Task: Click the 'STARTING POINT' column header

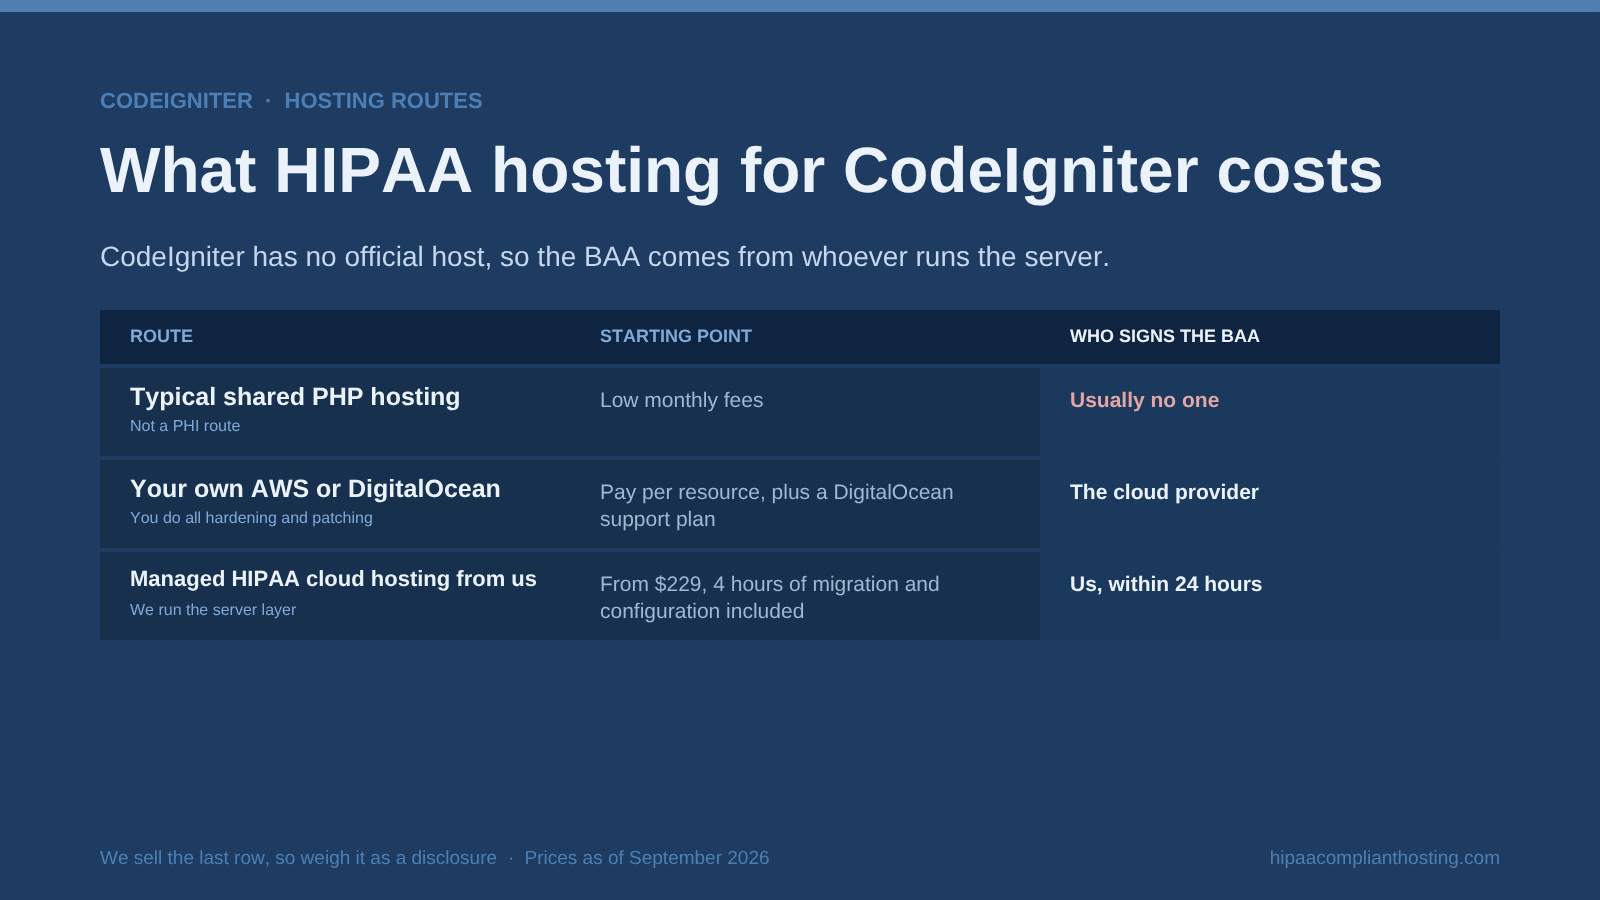Action: [676, 336]
